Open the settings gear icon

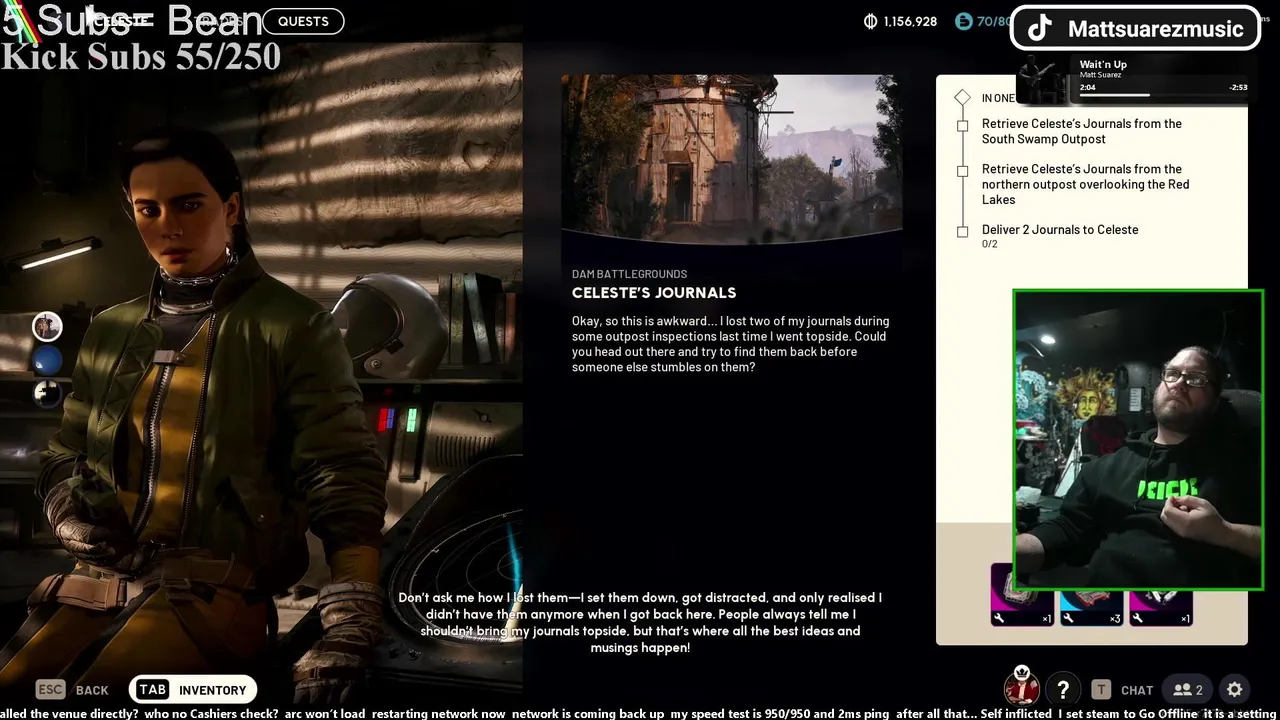[x=1235, y=689]
